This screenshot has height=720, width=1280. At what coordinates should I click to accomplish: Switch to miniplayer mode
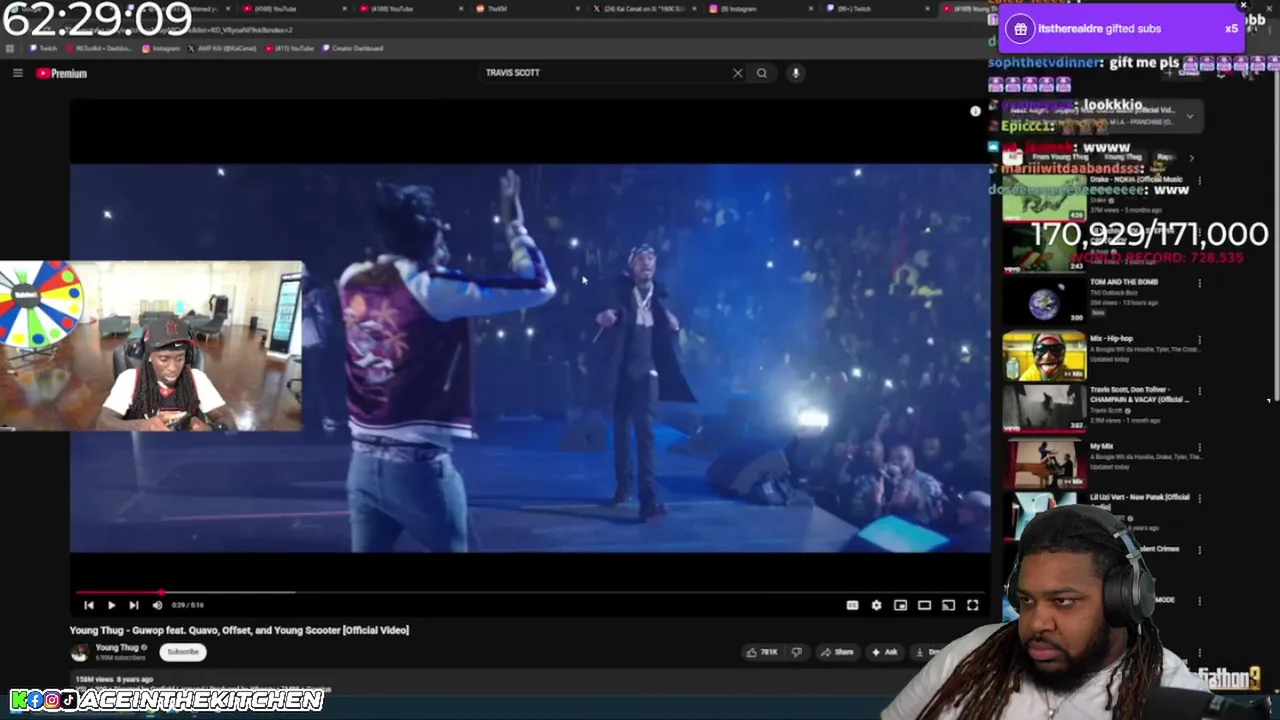[x=900, y=605]
